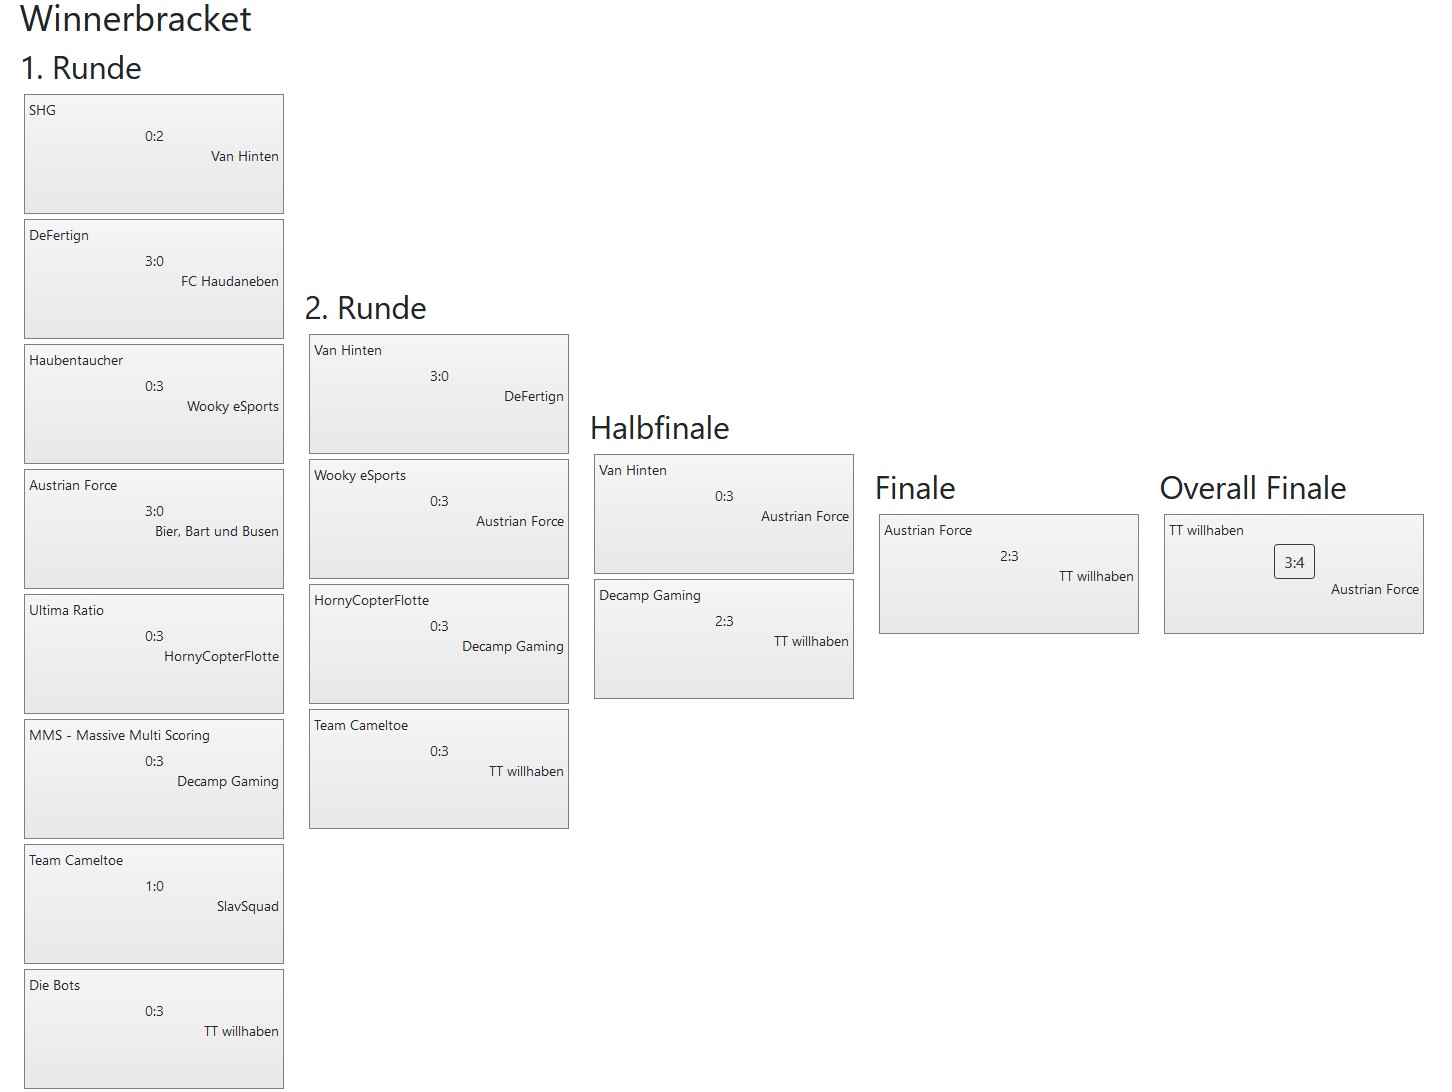Viewport: 1452px width, 1092px height.
Task: Select the DeFertign vs FC Haudaneben match
Action: point(153,279)
